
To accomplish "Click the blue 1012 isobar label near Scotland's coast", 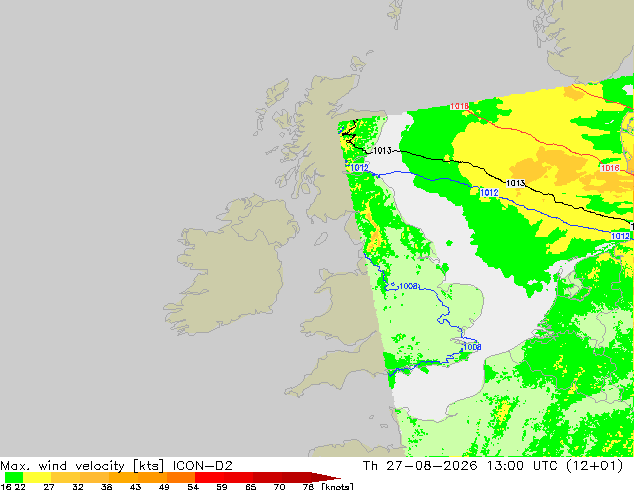I will (x=359, y=167).
